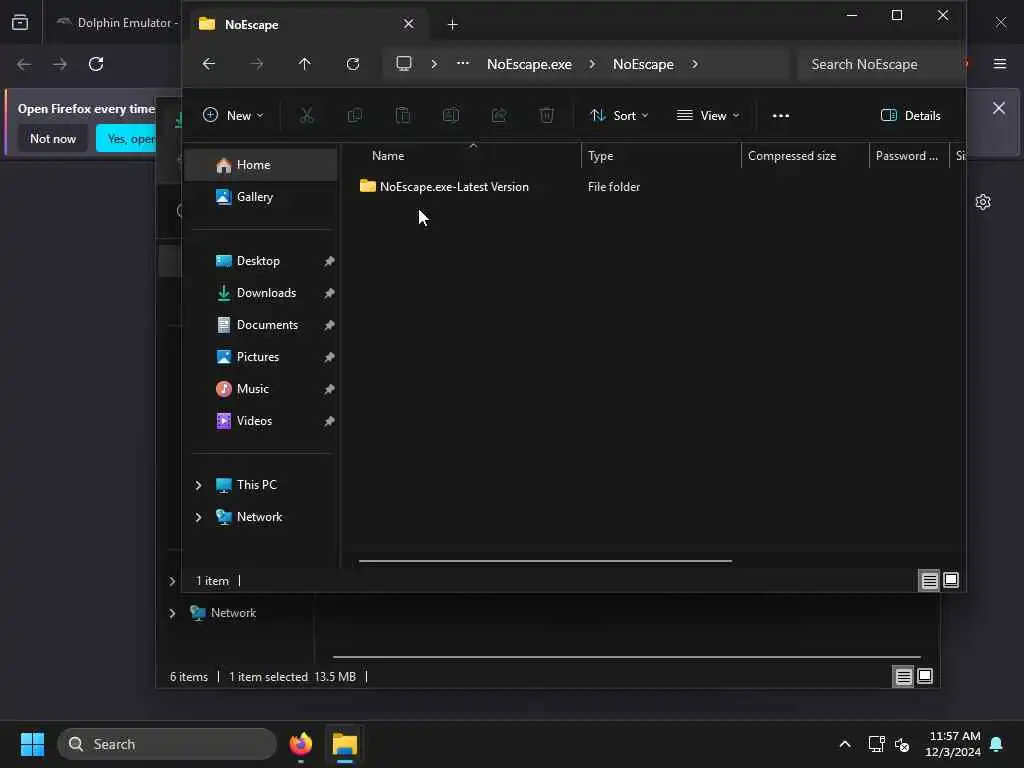Click the pin icon next to Music
The image size is (1024, 768).
point(329,389)
